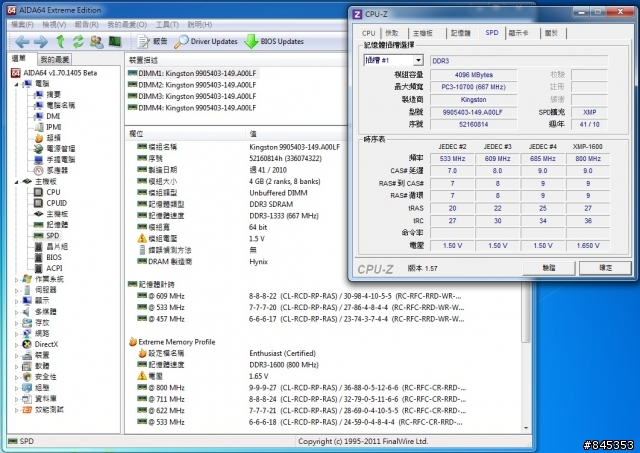Open the users icon in AIDA64 toolbar
The width and height of the screenshot is (640, 453).
click(x=97, y=42)
